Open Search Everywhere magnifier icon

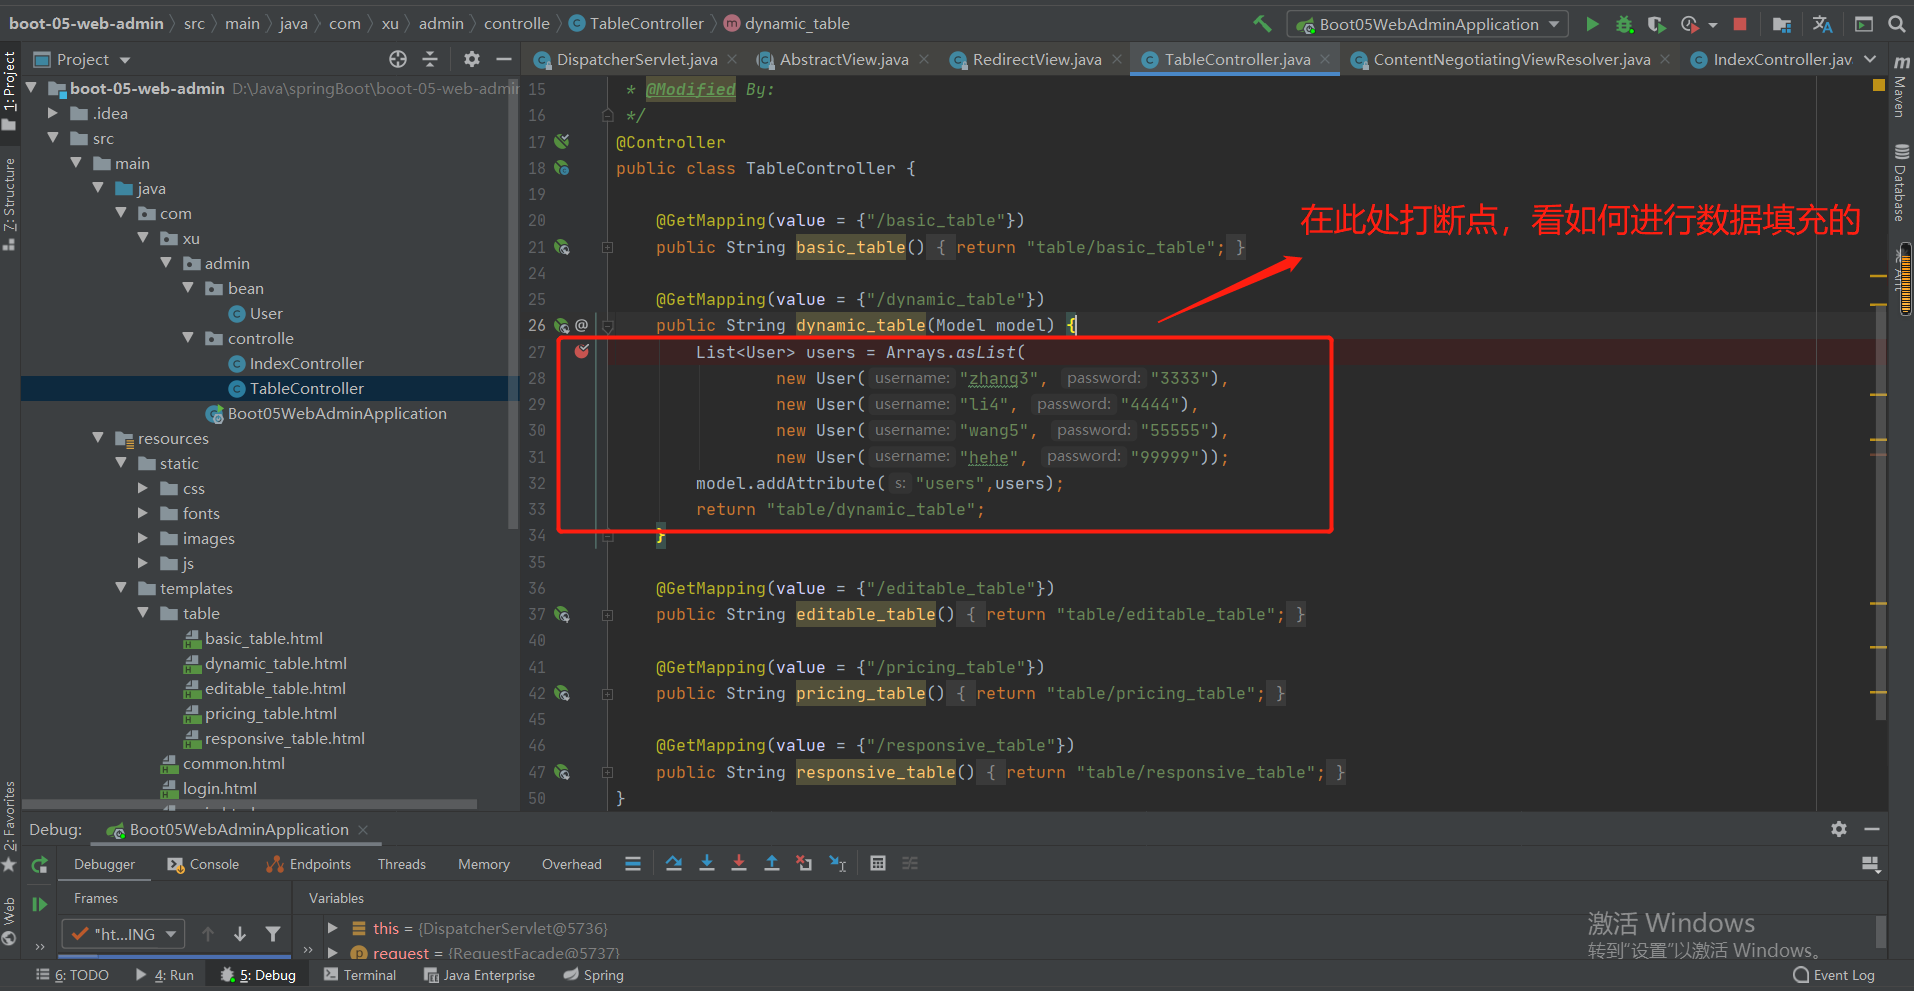[1896, 24]
